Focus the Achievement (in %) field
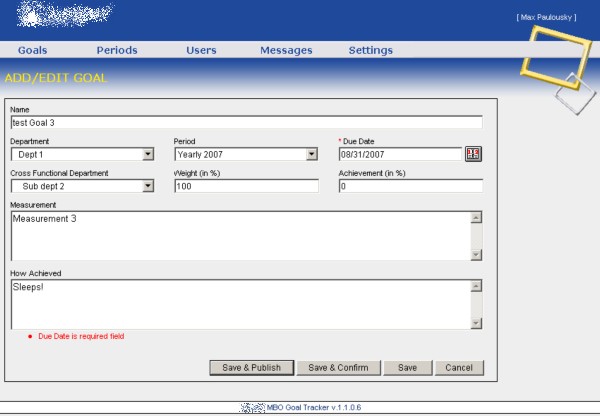 click(411, 186)
